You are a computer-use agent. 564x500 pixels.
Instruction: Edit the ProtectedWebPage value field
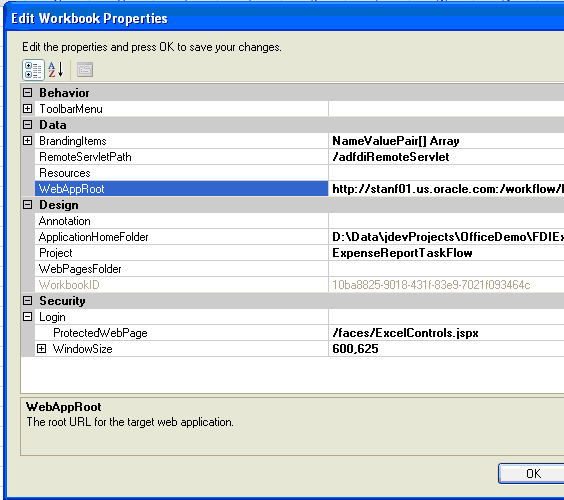click(x=446, y=333)
